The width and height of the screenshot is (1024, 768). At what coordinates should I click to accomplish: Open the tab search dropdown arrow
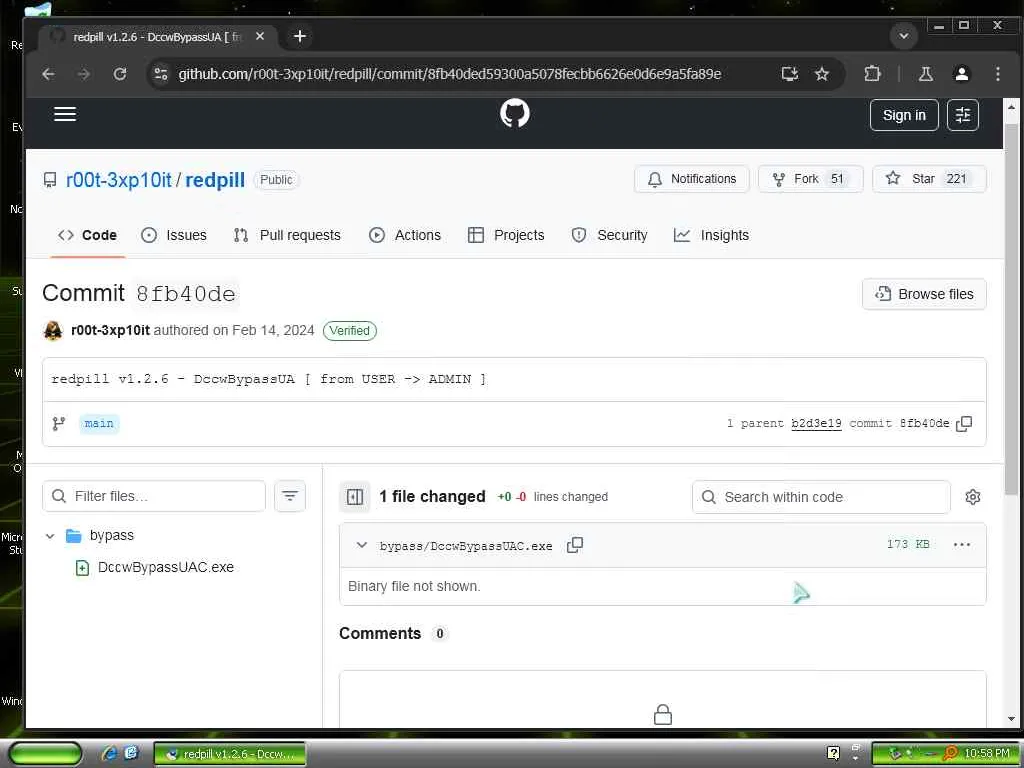click(904, 36)
